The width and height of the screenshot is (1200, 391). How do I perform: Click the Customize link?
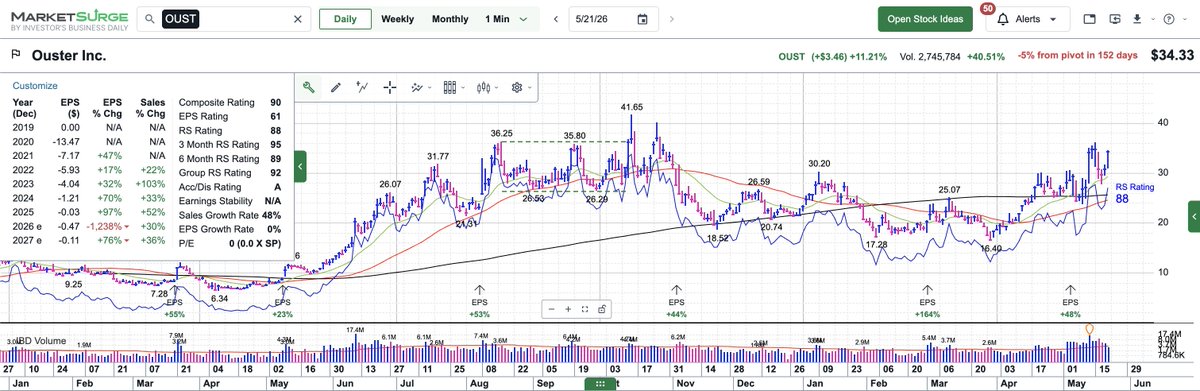[x=34, y=86]
